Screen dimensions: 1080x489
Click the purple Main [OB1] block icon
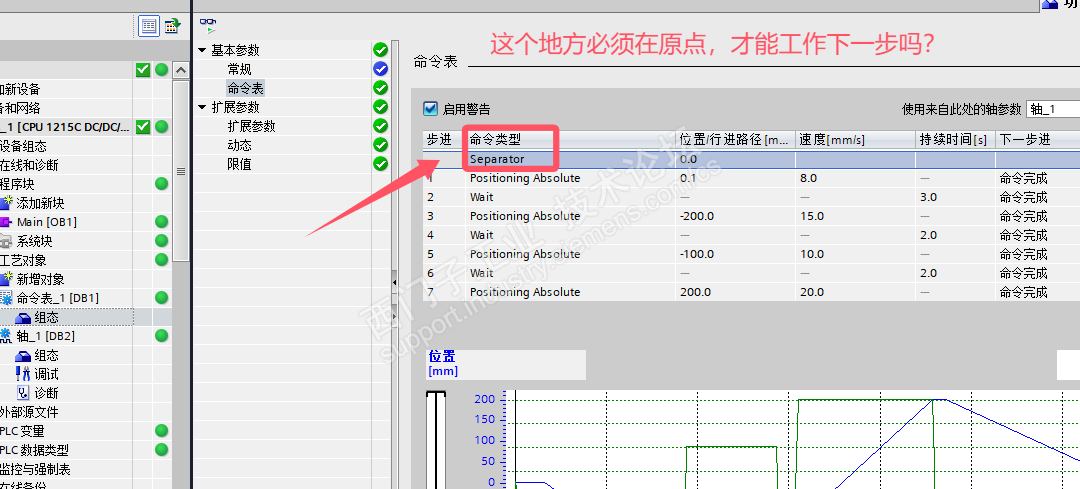click(x=6, y=222)
